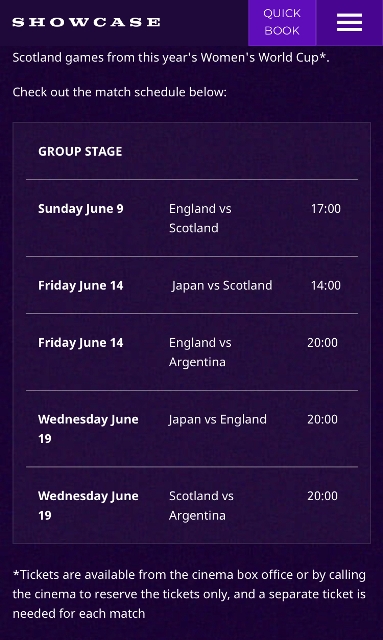Open the hamburger menu icon
Viewport: 383px width, 640px height.
(350, 22)
